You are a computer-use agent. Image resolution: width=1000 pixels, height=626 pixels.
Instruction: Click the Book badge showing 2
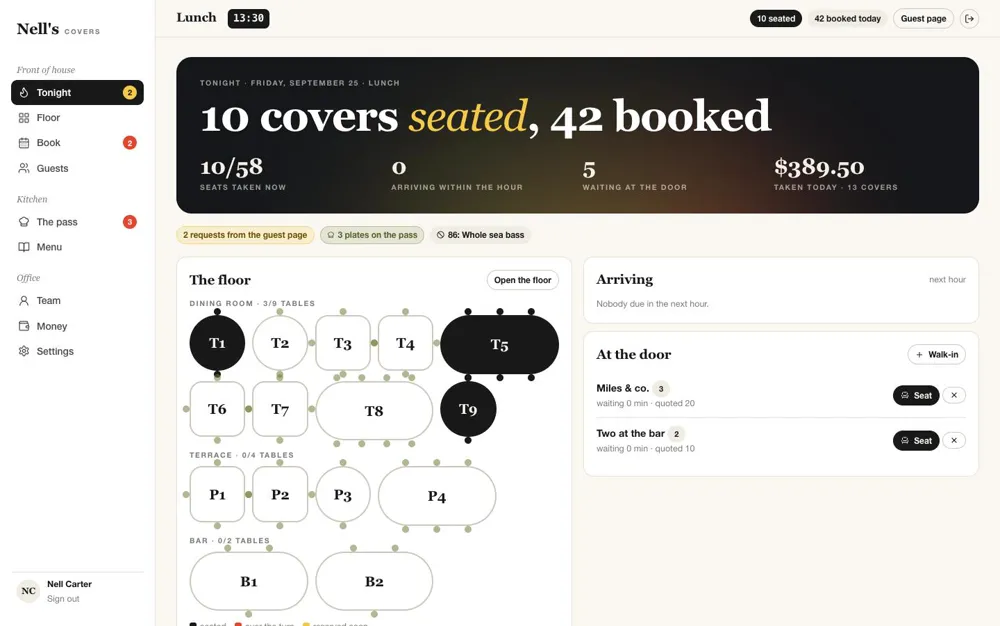(x=129, y=143)
